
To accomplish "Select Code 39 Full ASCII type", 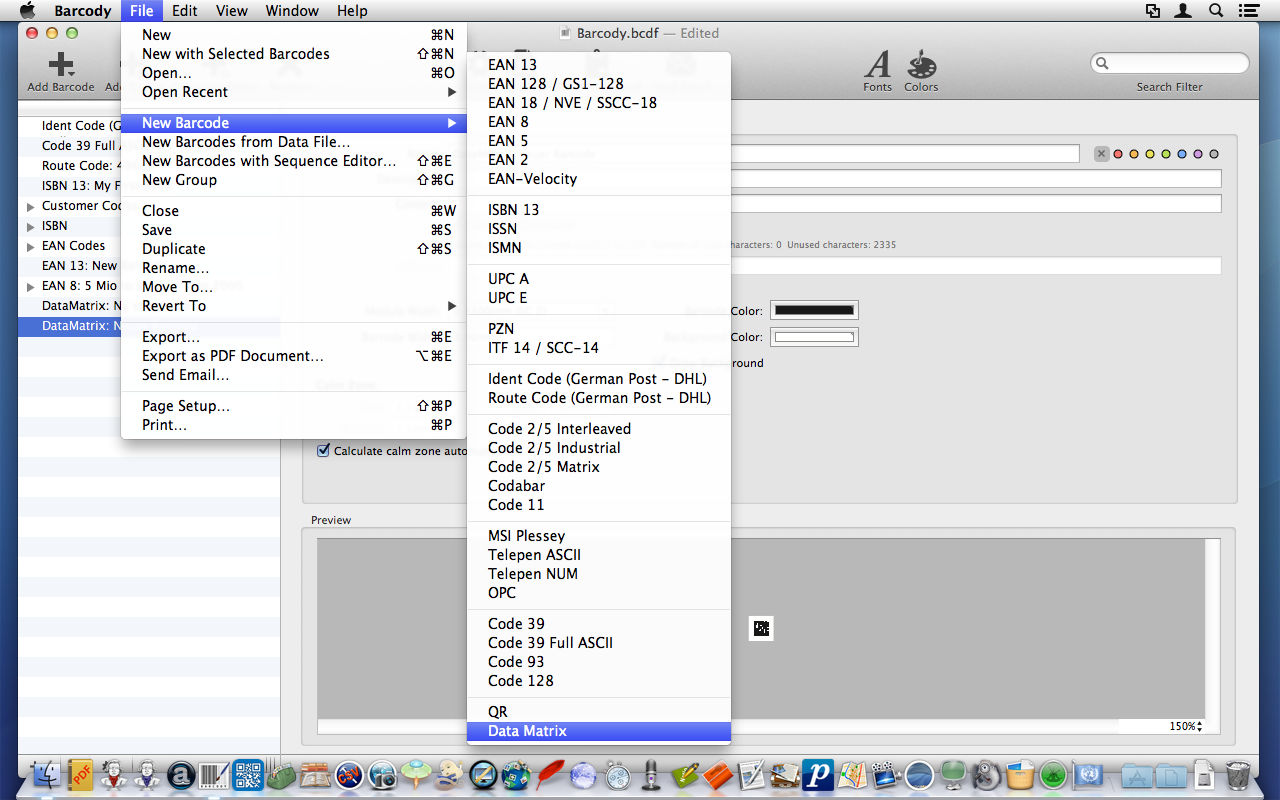I will tap(599, 643).
